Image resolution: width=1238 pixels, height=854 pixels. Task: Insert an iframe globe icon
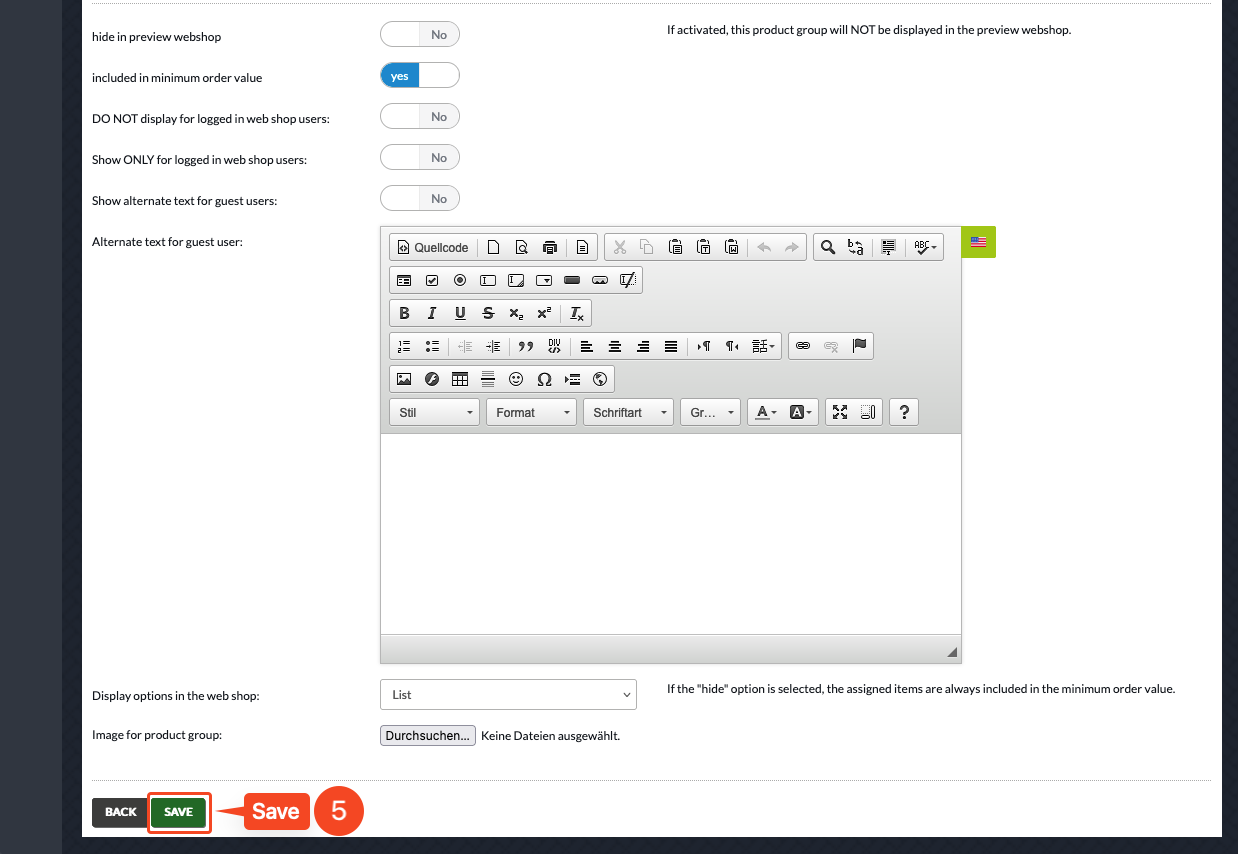(x=600, y=379)
